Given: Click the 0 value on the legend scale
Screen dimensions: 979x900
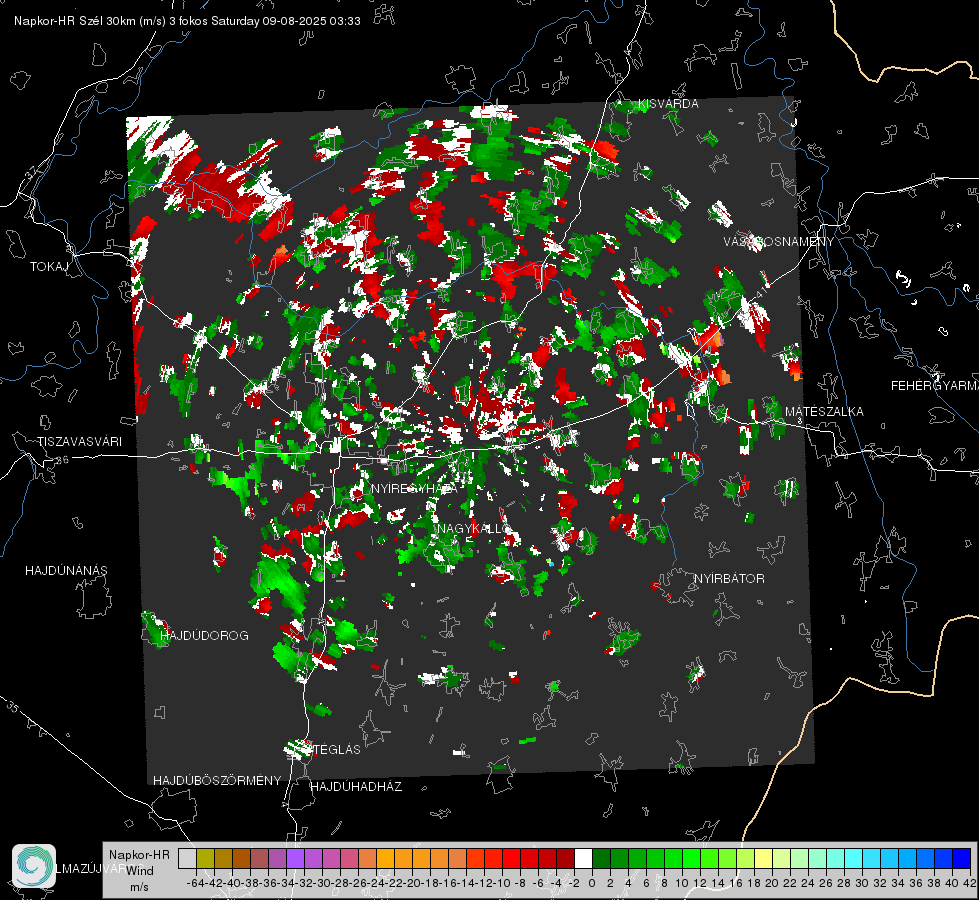Looking at the screenshot, I should 592,883.
